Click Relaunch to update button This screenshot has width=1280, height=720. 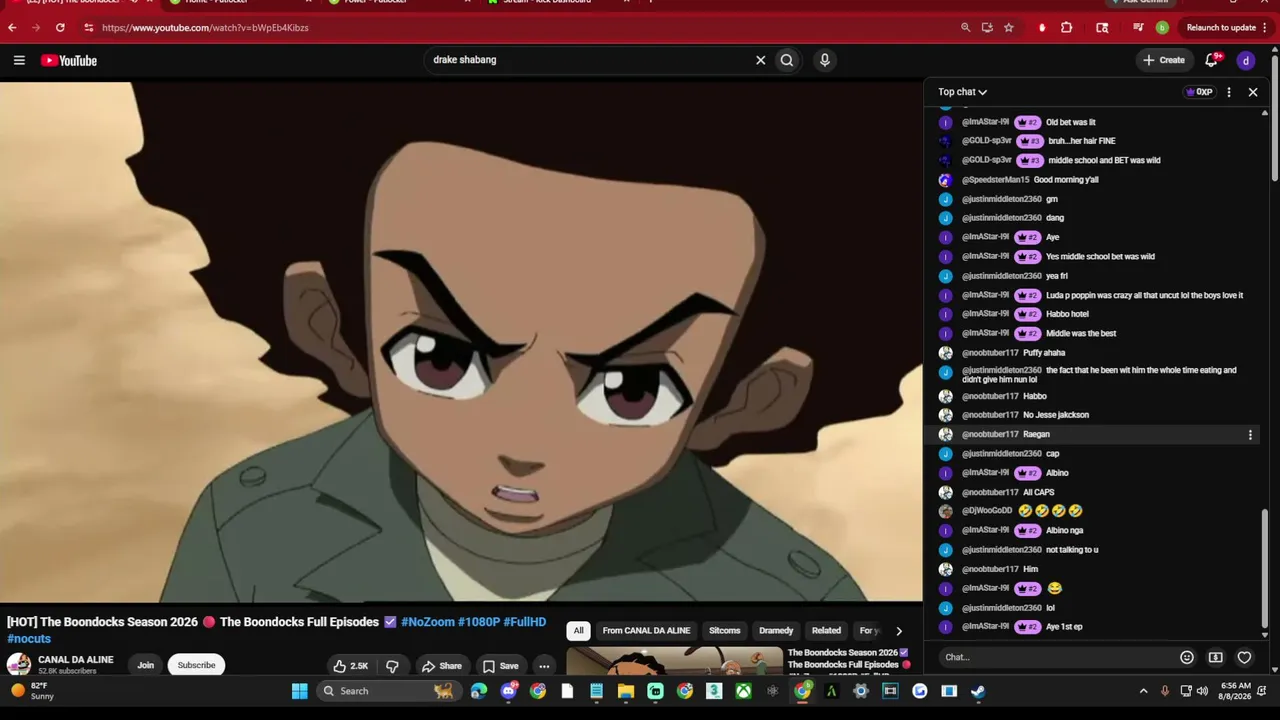pyautogui.click(x=1227, y=28)
